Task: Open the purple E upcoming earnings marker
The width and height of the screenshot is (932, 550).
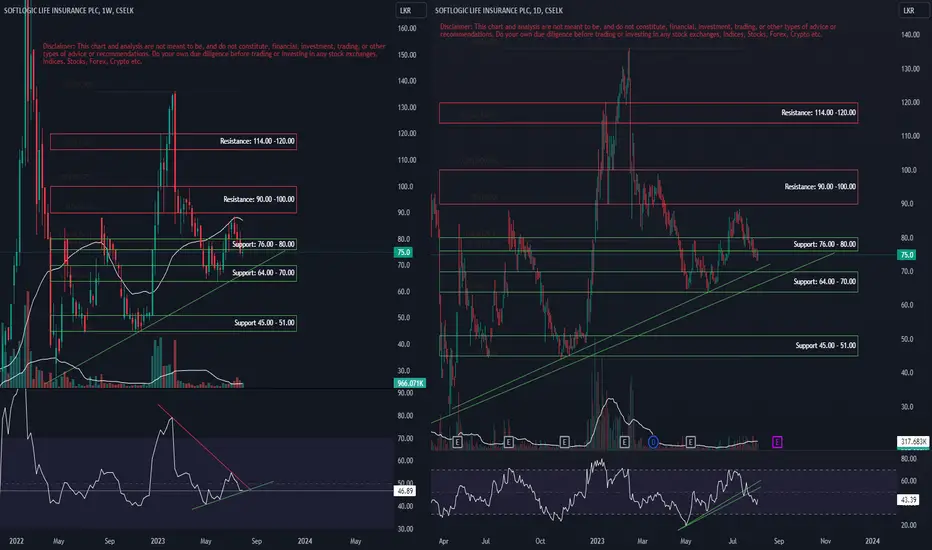Action: (777, 442)
